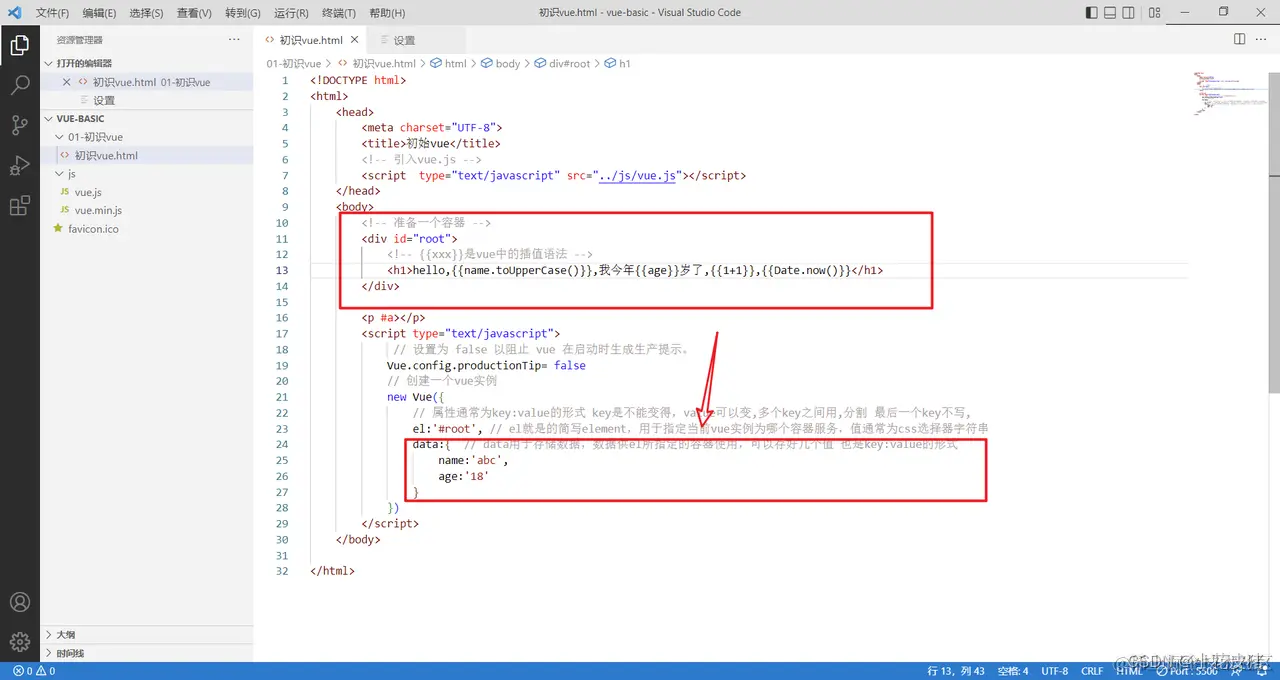The height and width of the screenshot is (680, 1280).
Task: Open the 运行(R) menu
Action: 290,13
